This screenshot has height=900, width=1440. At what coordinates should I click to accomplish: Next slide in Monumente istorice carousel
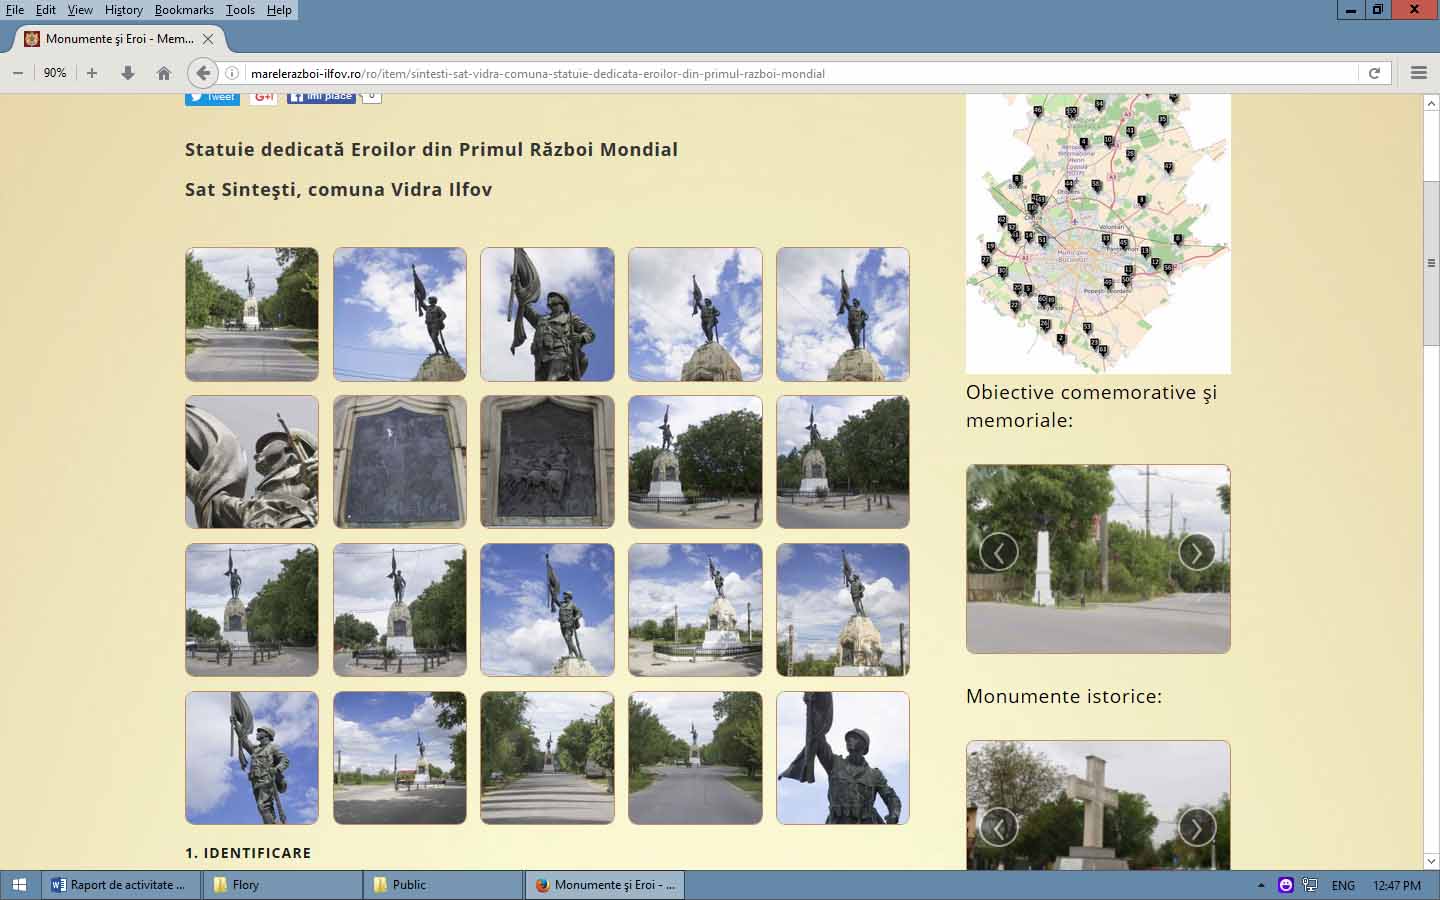(1197, 828)
